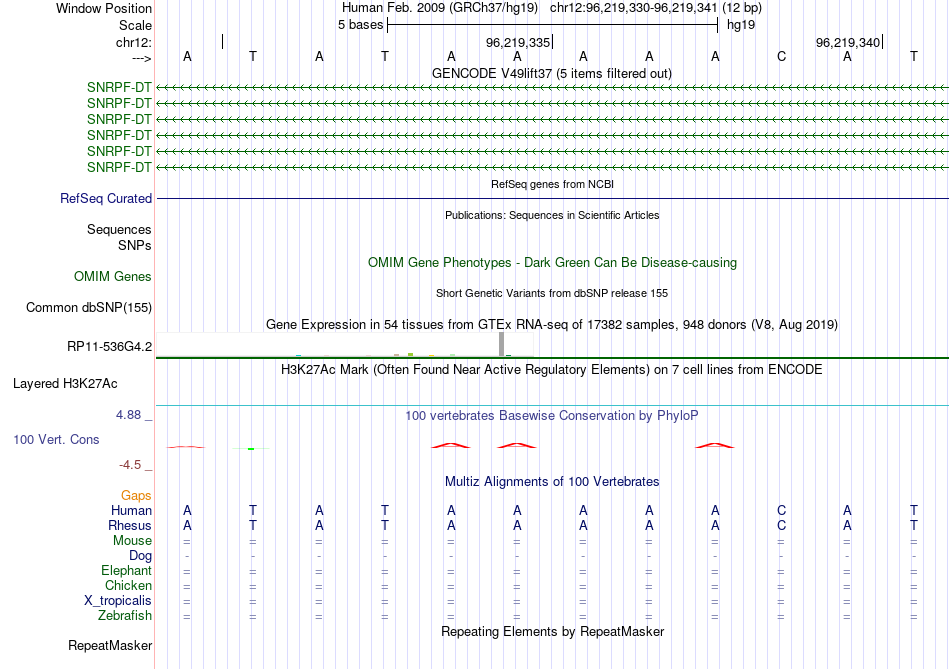Screen dimensions: 950x669
Task: Click the RepeatMasker track label
Action: point(110,646)
